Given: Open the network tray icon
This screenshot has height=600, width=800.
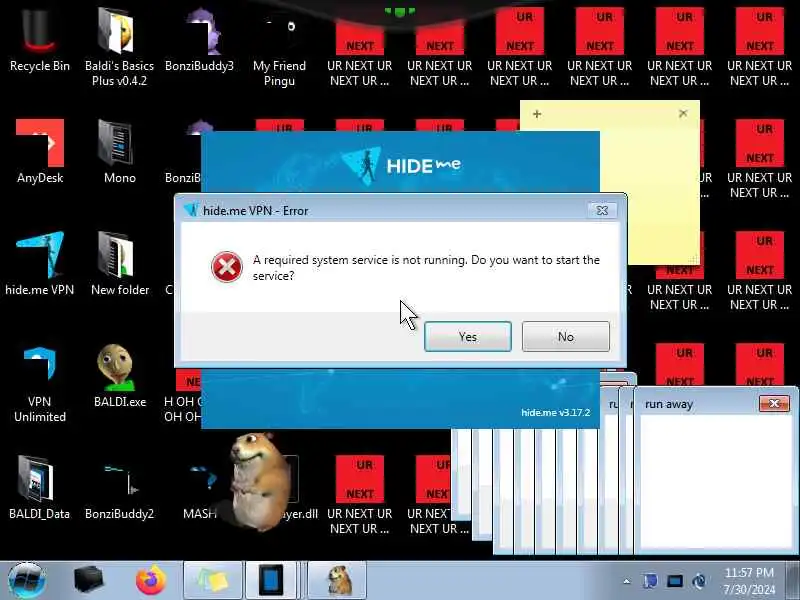Looking at the screenshot, I should click(674, 581).
